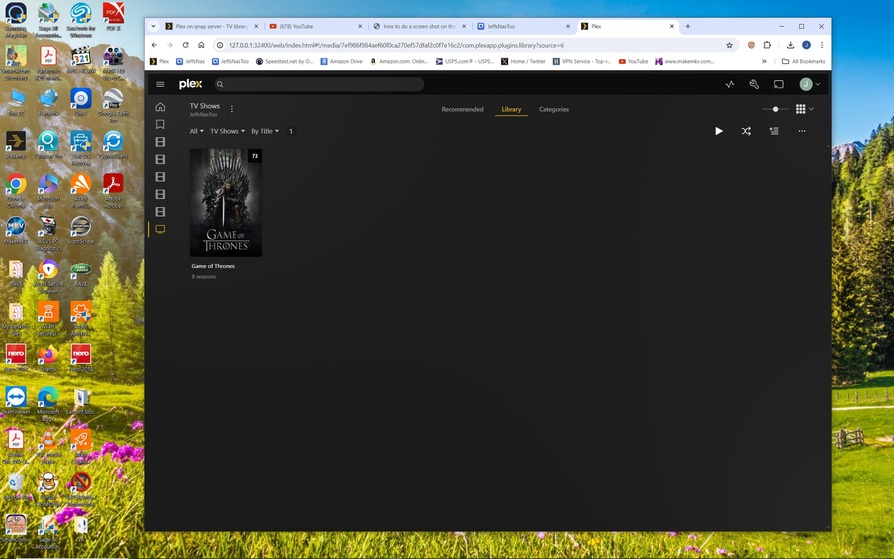Open the grid view mode dropdown
894x559 pixels.
tap(804, 109)
